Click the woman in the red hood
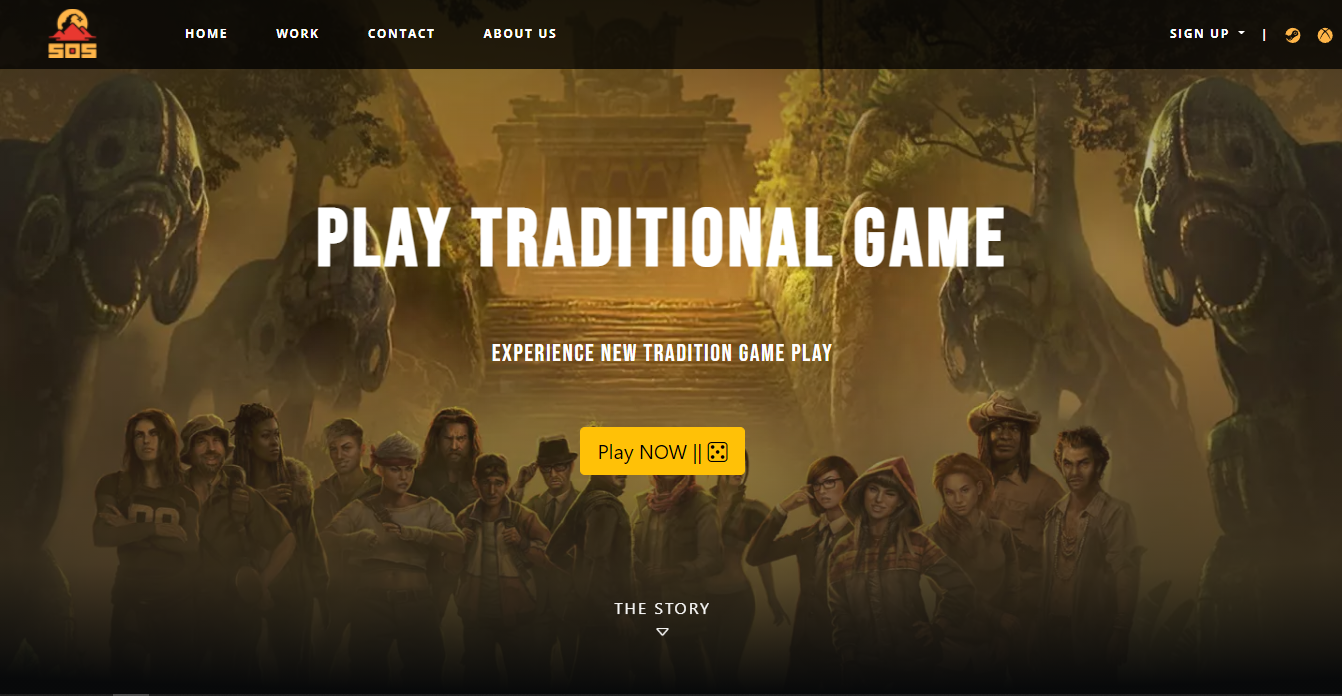 click(x=878, y=540)
